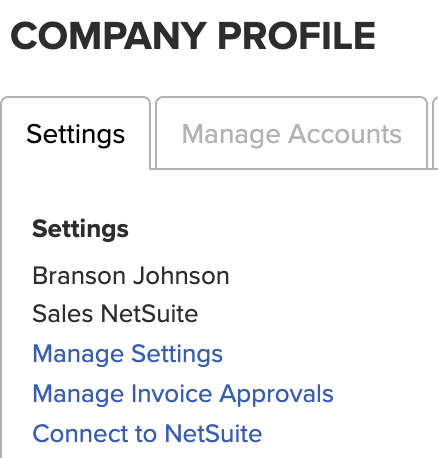Click the Connect to NetSuite link
This screenshot has height=458, width=438.
point(147,433)
